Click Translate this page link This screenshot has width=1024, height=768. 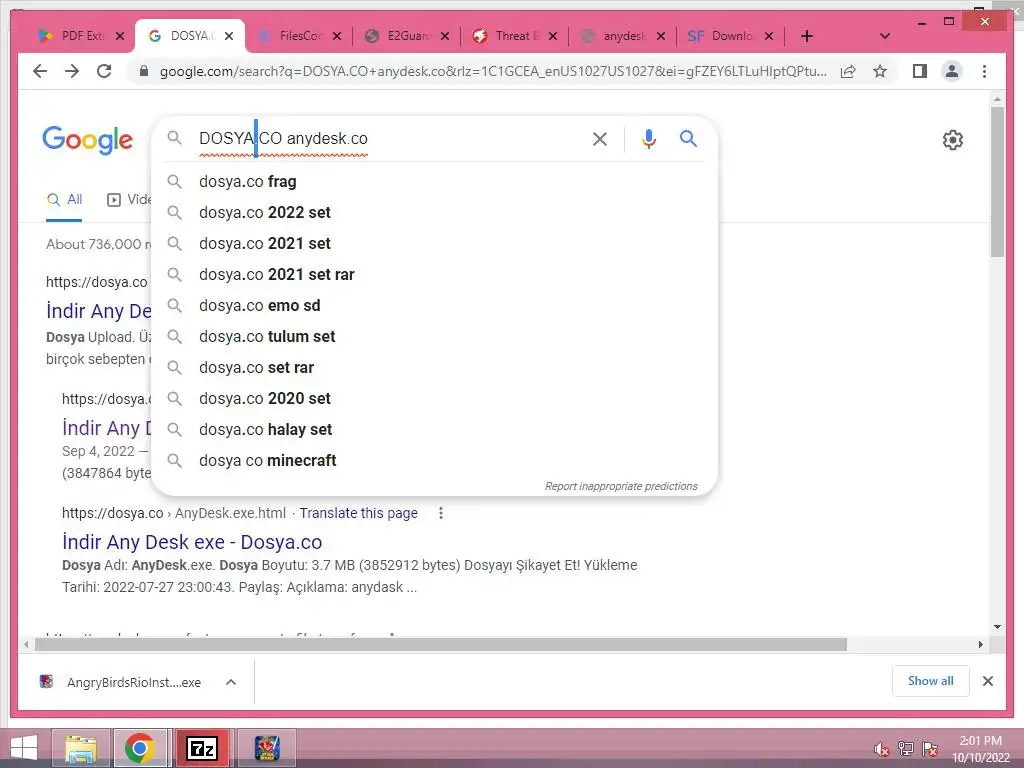click(359, 513)
